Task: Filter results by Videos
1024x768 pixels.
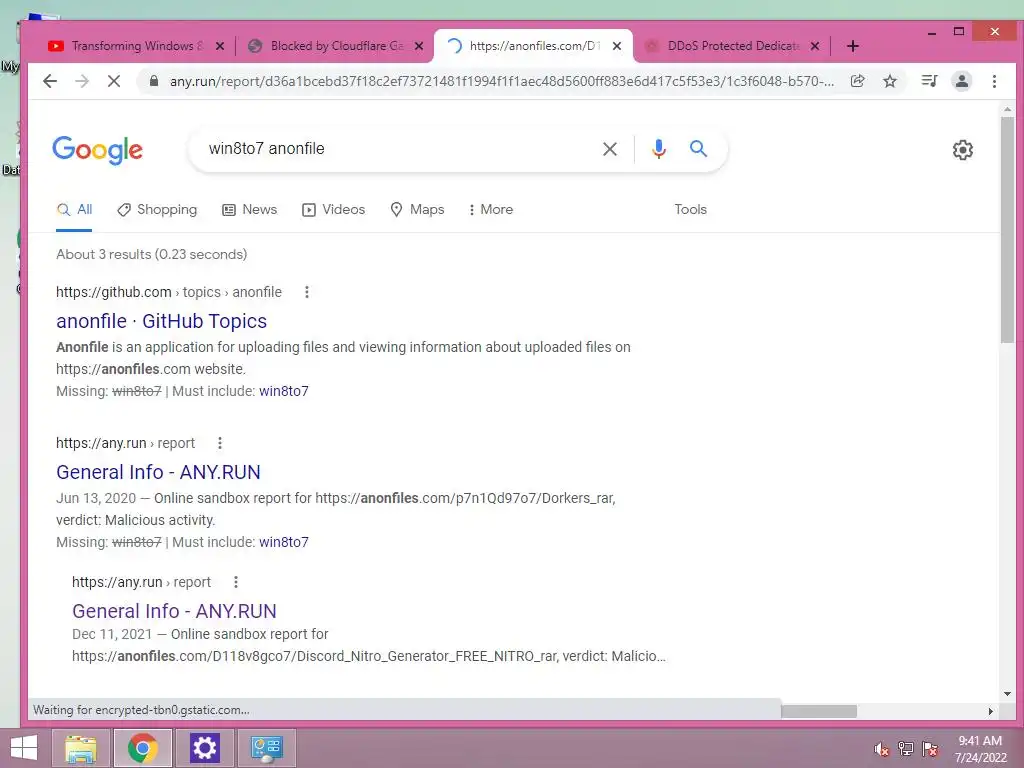Action: point(333,210)
